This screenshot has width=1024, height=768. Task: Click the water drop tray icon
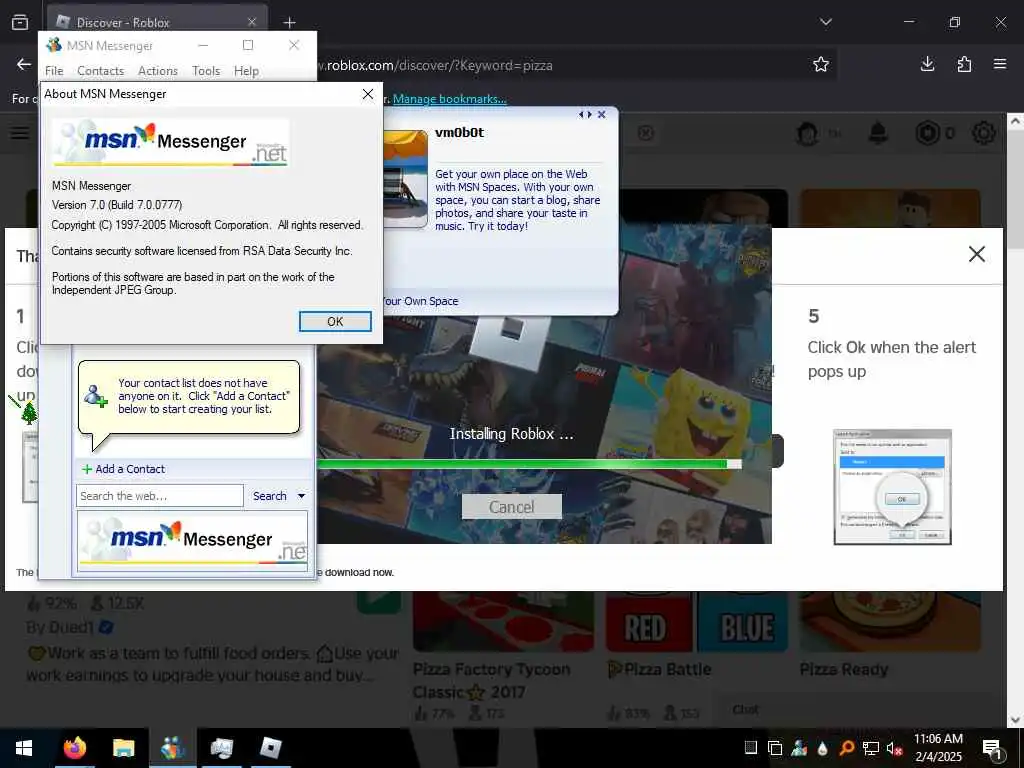[823, 748]
